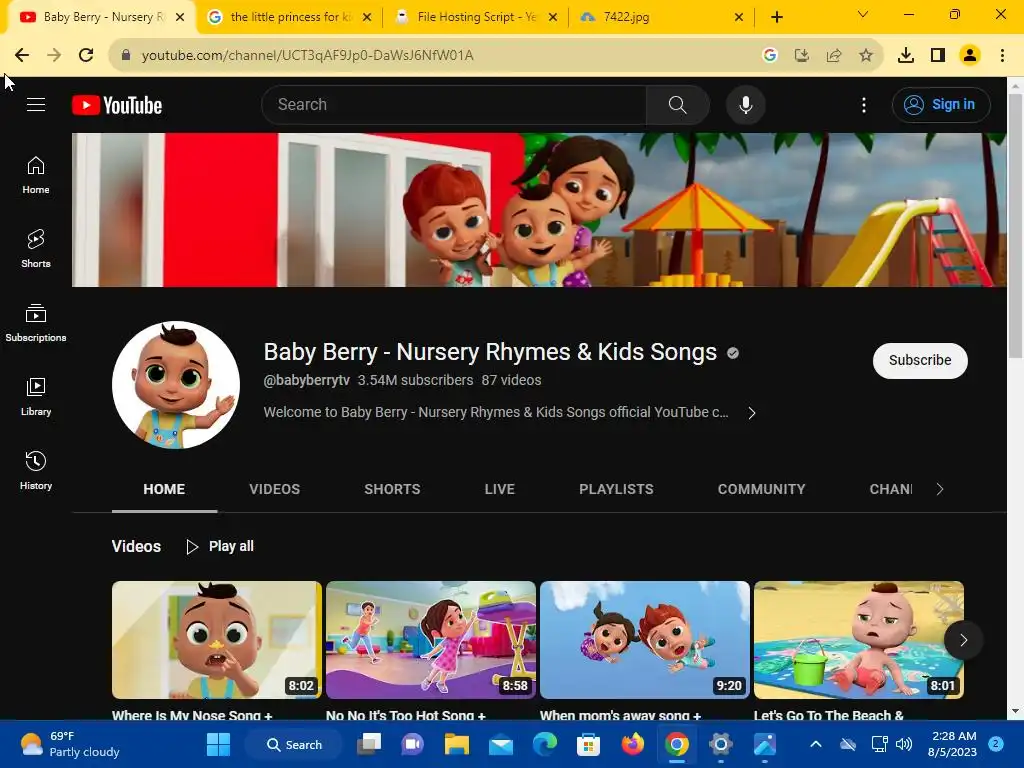Viewport: 1024px width, 768px height.
Task: View site information lock icon
Action: click(x=126, y=56)
